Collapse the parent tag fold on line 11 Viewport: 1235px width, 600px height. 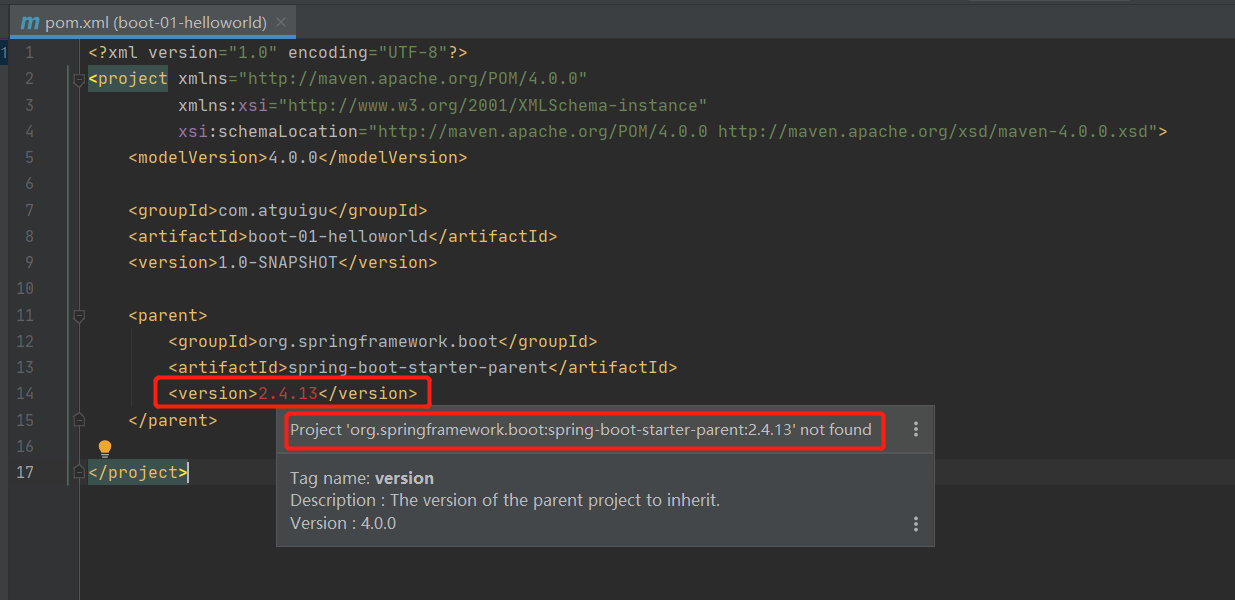79,316
